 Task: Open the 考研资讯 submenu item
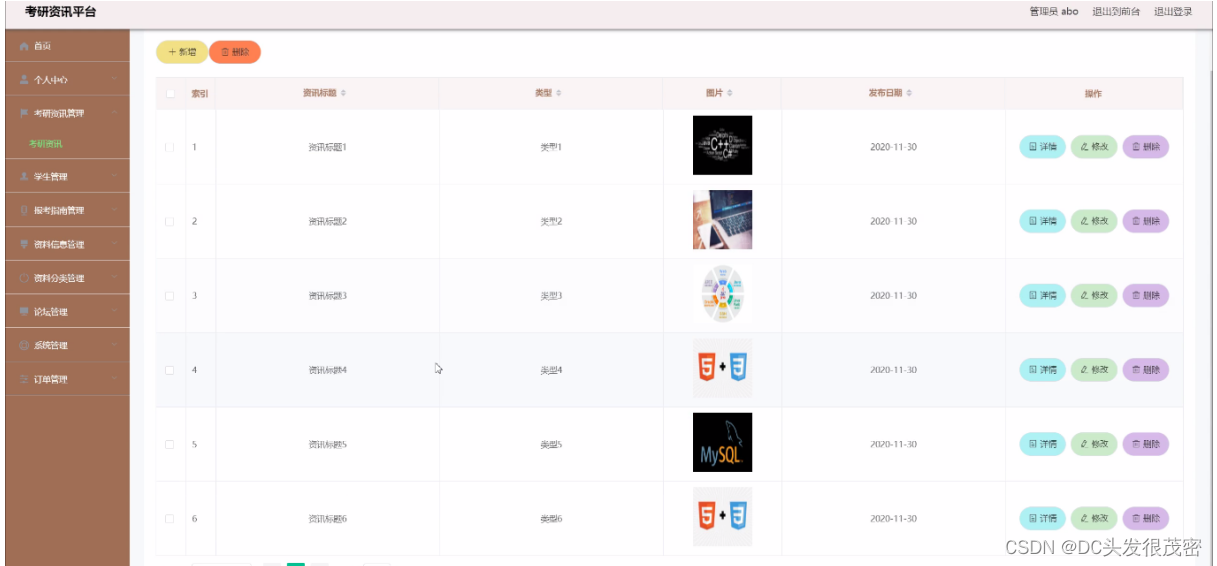46,144
